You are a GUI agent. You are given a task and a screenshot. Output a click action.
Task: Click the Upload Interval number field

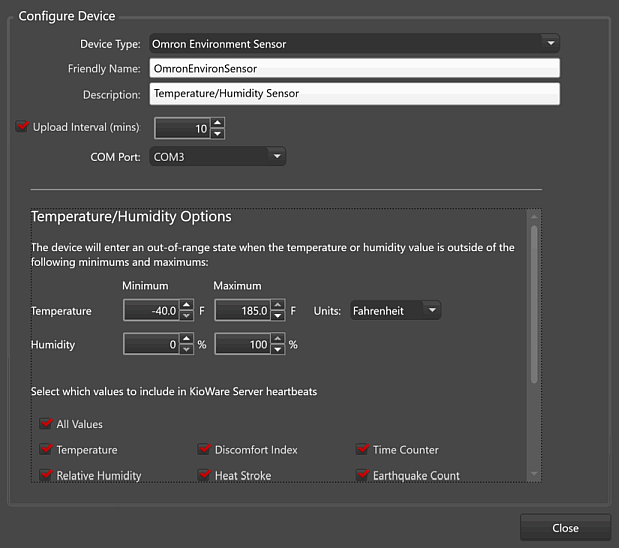(183, 128)
